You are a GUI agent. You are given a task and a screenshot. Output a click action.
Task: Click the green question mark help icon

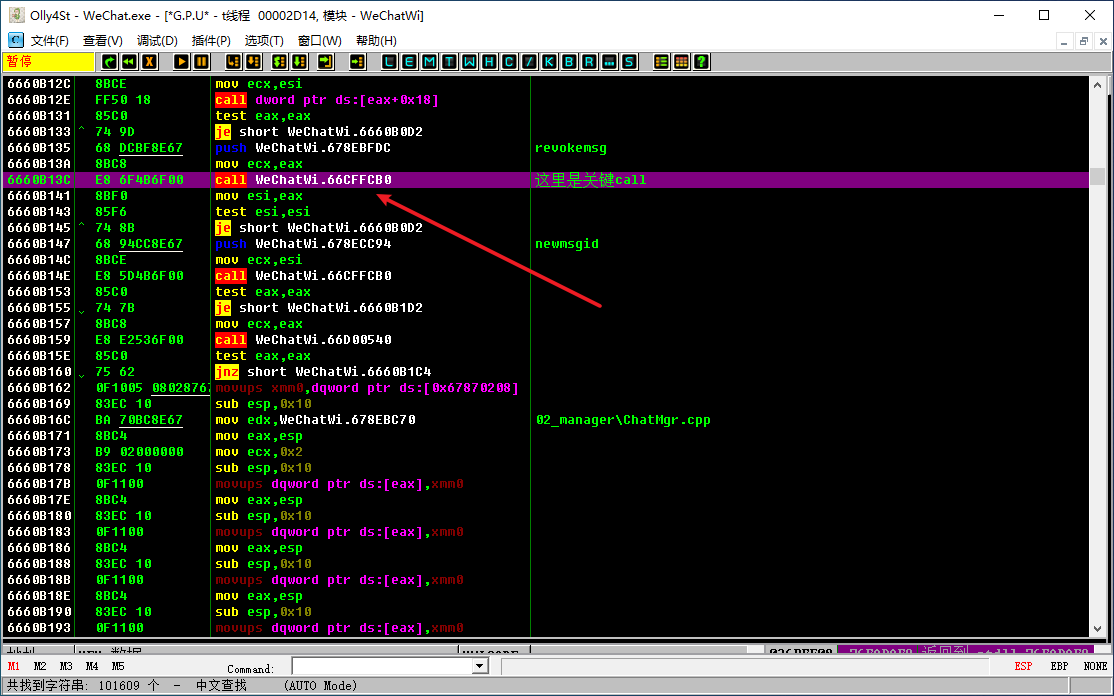click(x=701, y=62)
